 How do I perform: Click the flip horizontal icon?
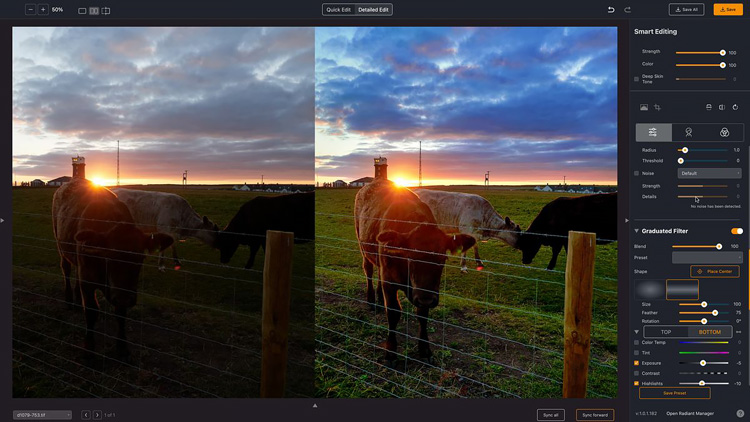point(722,107)
